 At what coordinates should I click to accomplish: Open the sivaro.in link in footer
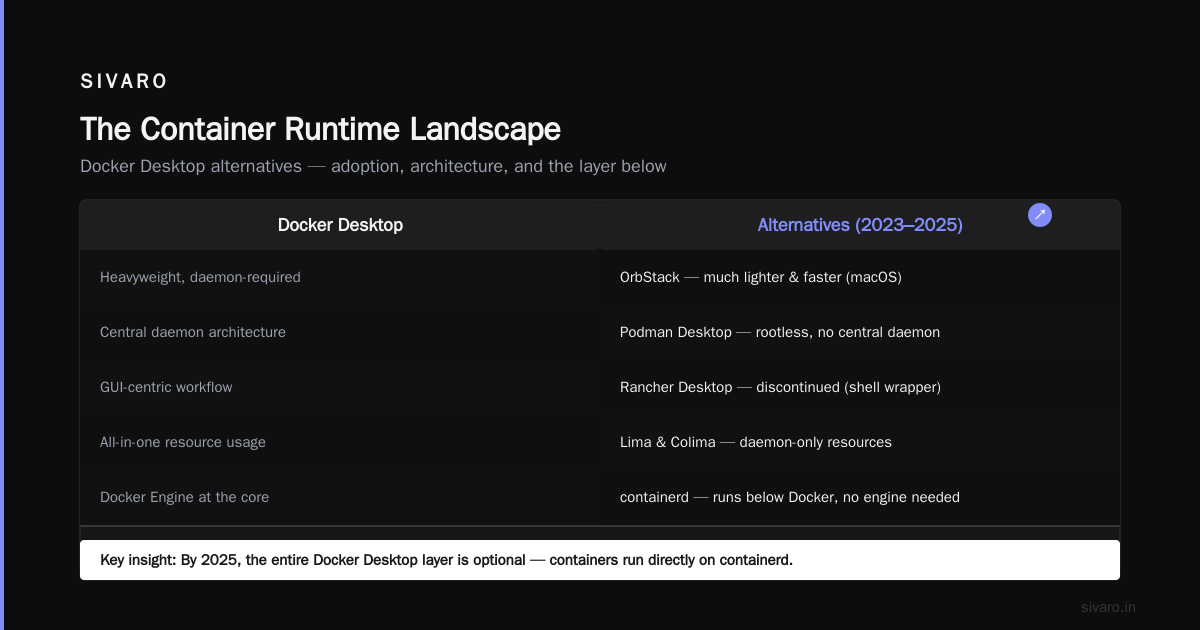click(1108, 607)
